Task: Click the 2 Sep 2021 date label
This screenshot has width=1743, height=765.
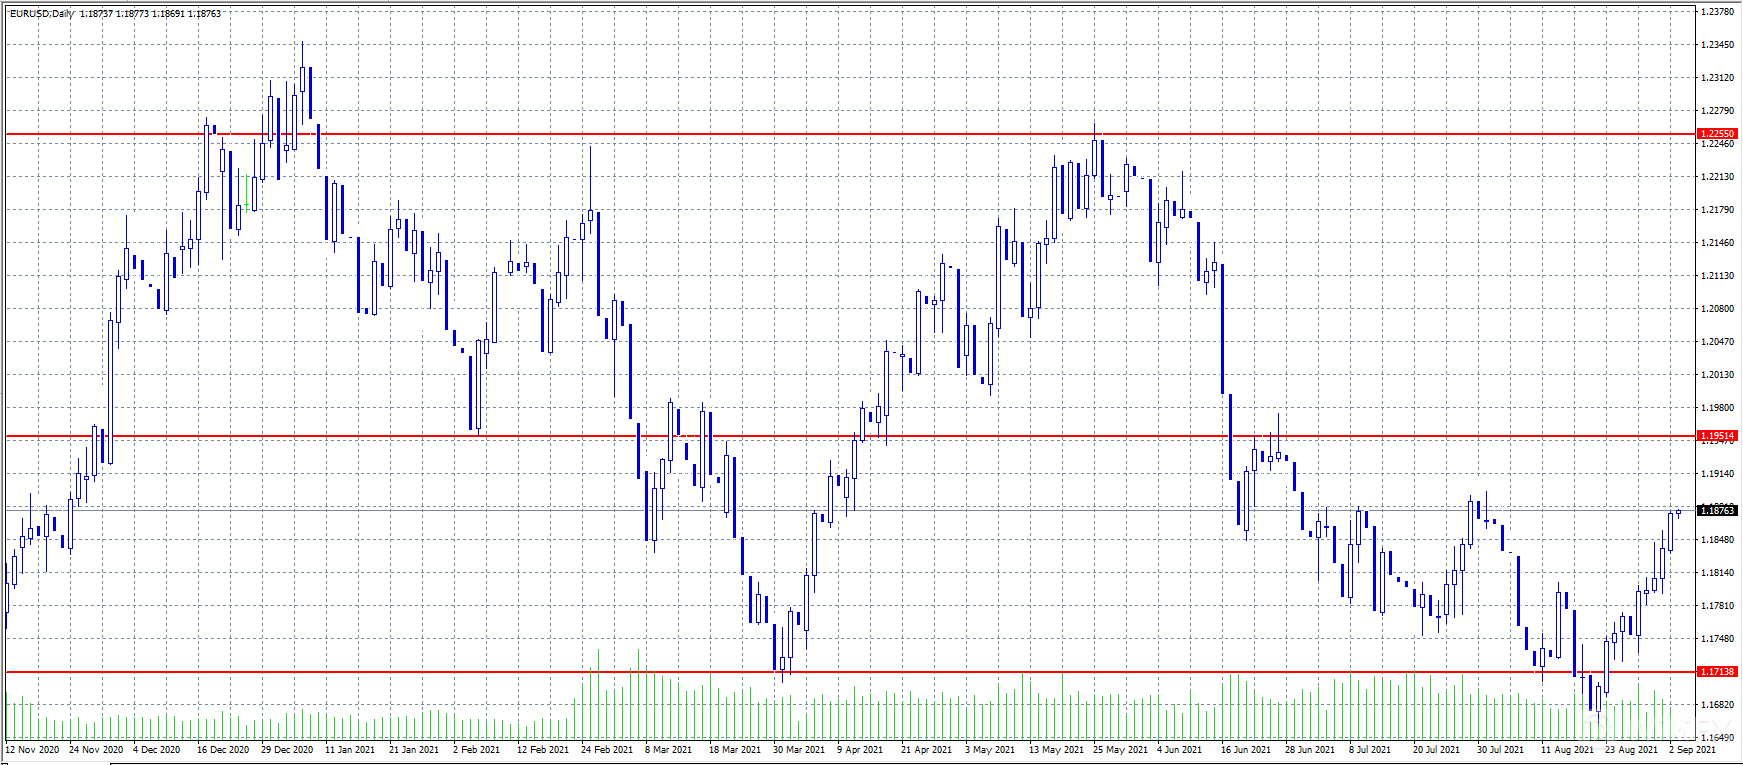Action: pyautogui.click(x=1692, y=750)
